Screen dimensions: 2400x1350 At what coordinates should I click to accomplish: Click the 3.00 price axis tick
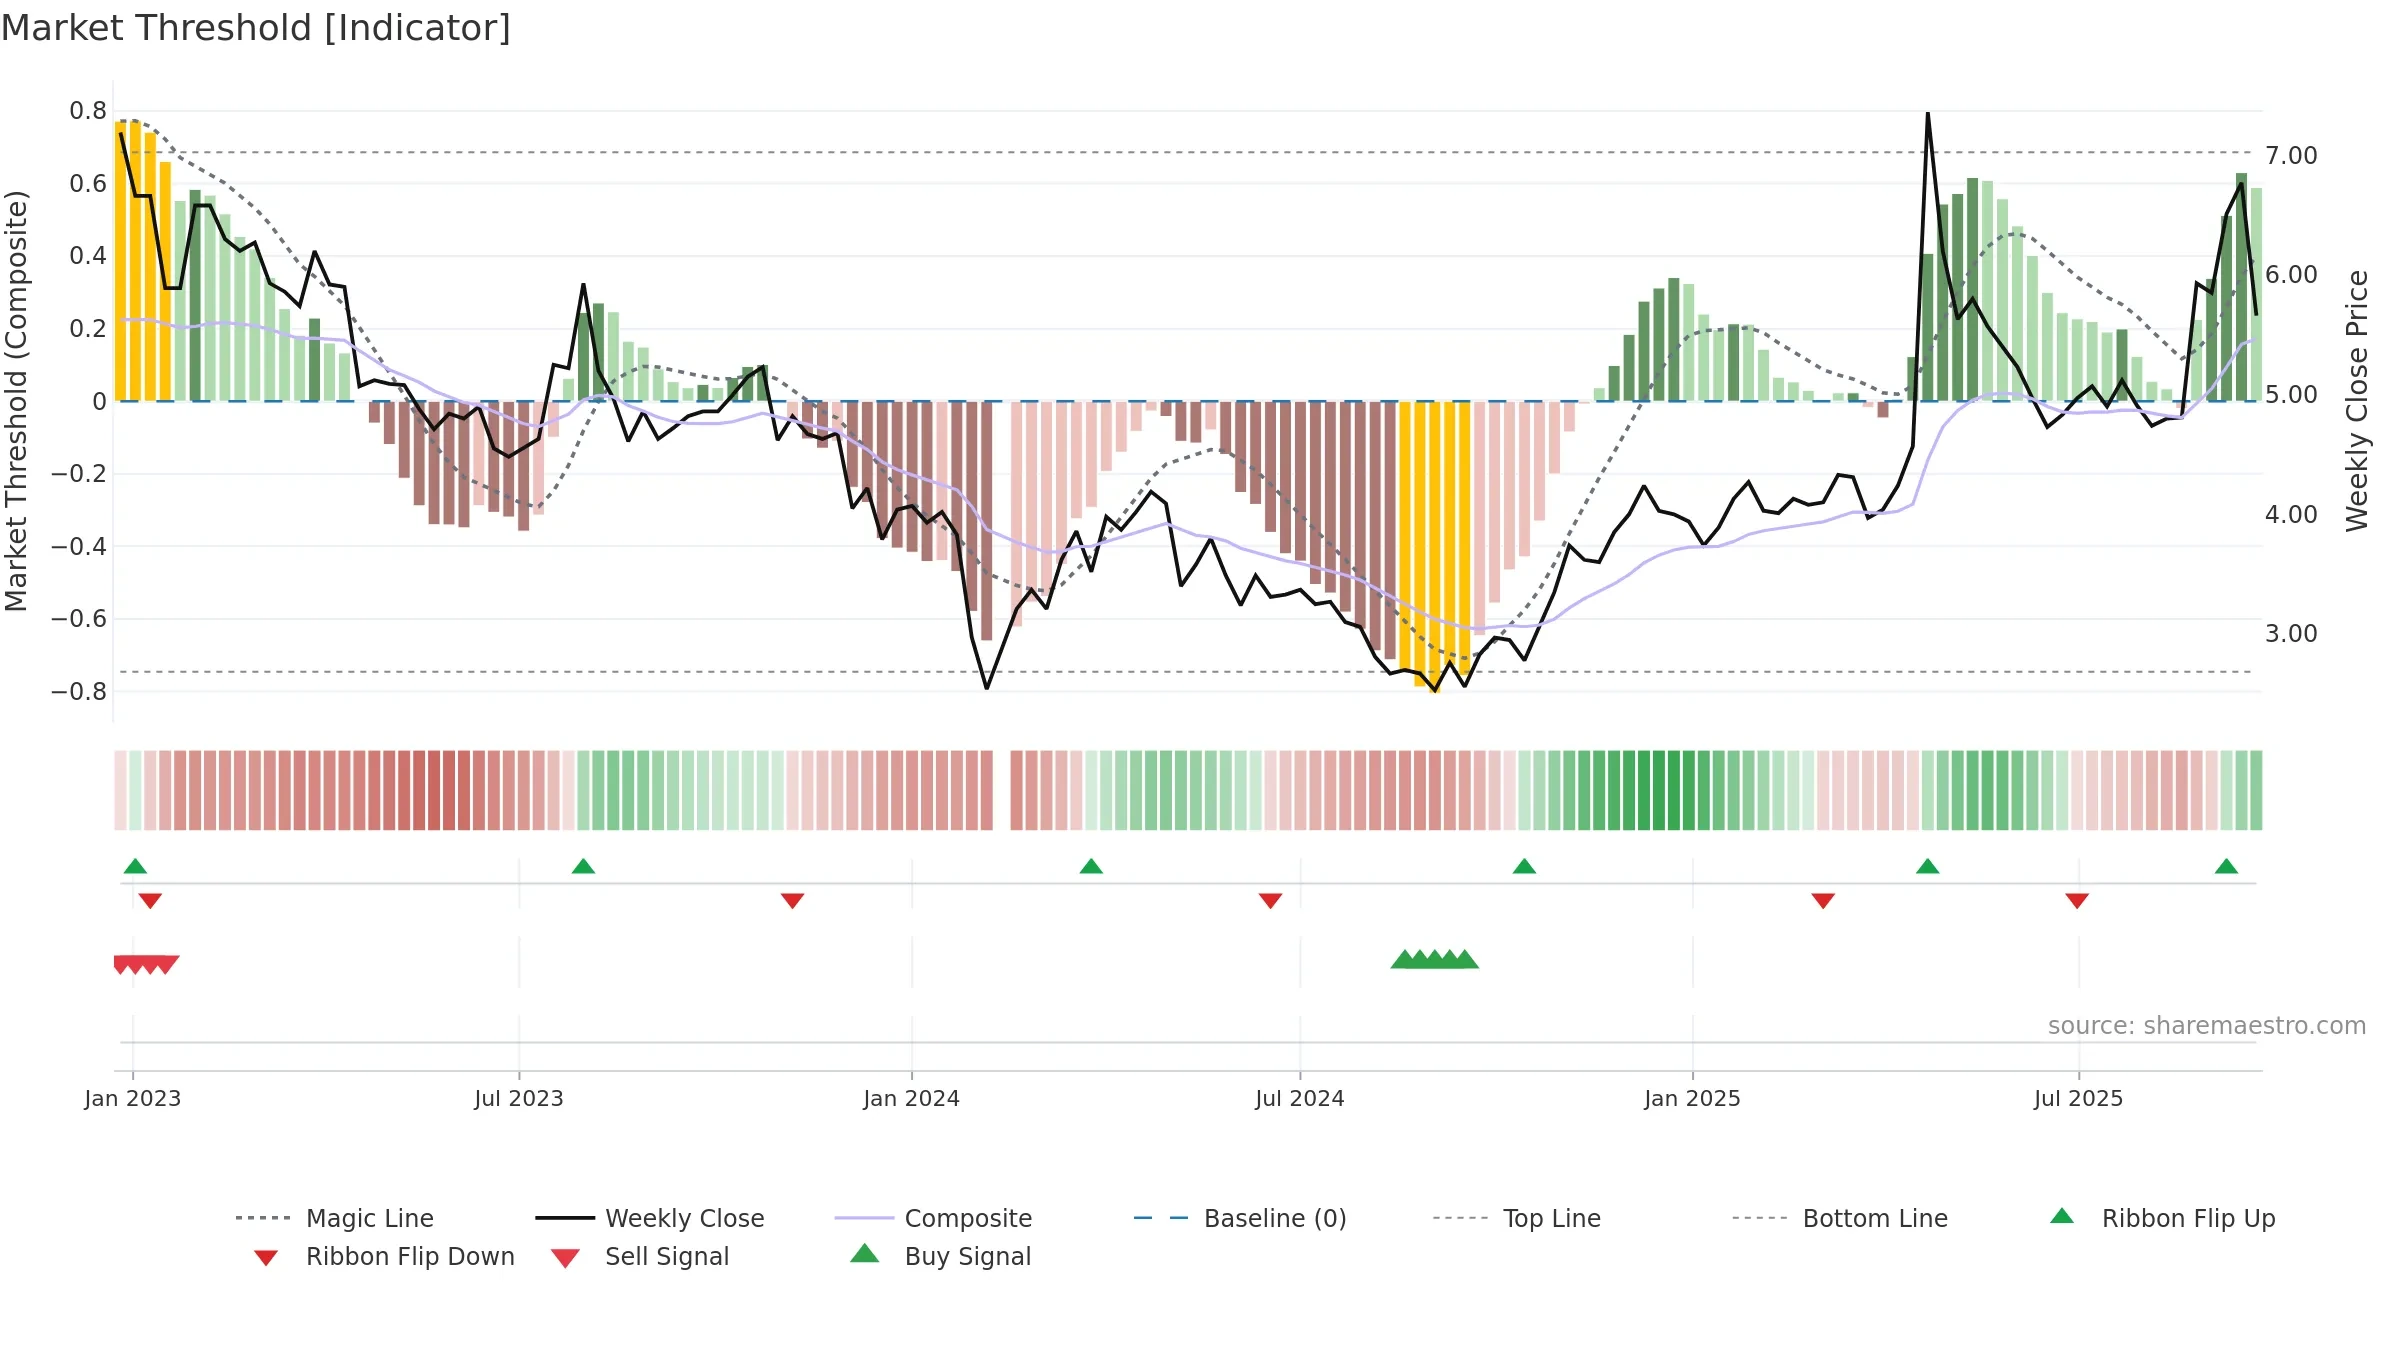(2291, 633)
